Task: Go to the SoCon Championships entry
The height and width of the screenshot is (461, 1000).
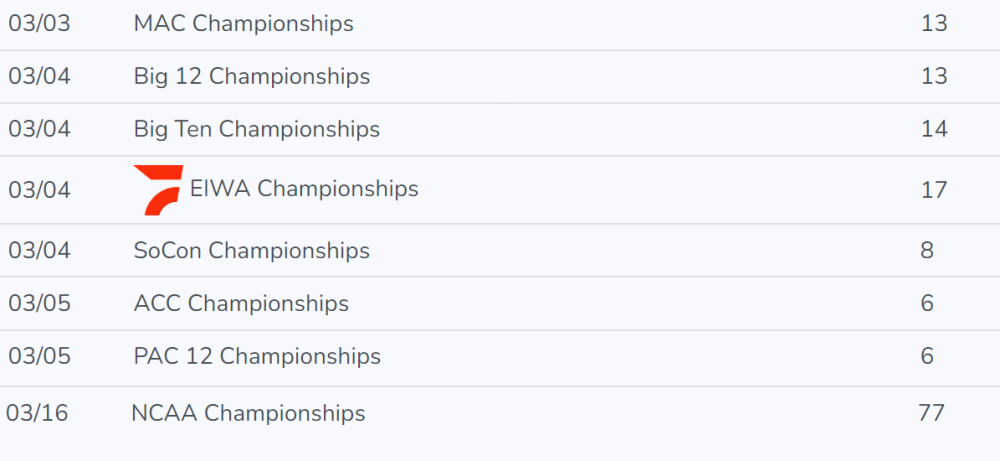Action: coord(252,251)
